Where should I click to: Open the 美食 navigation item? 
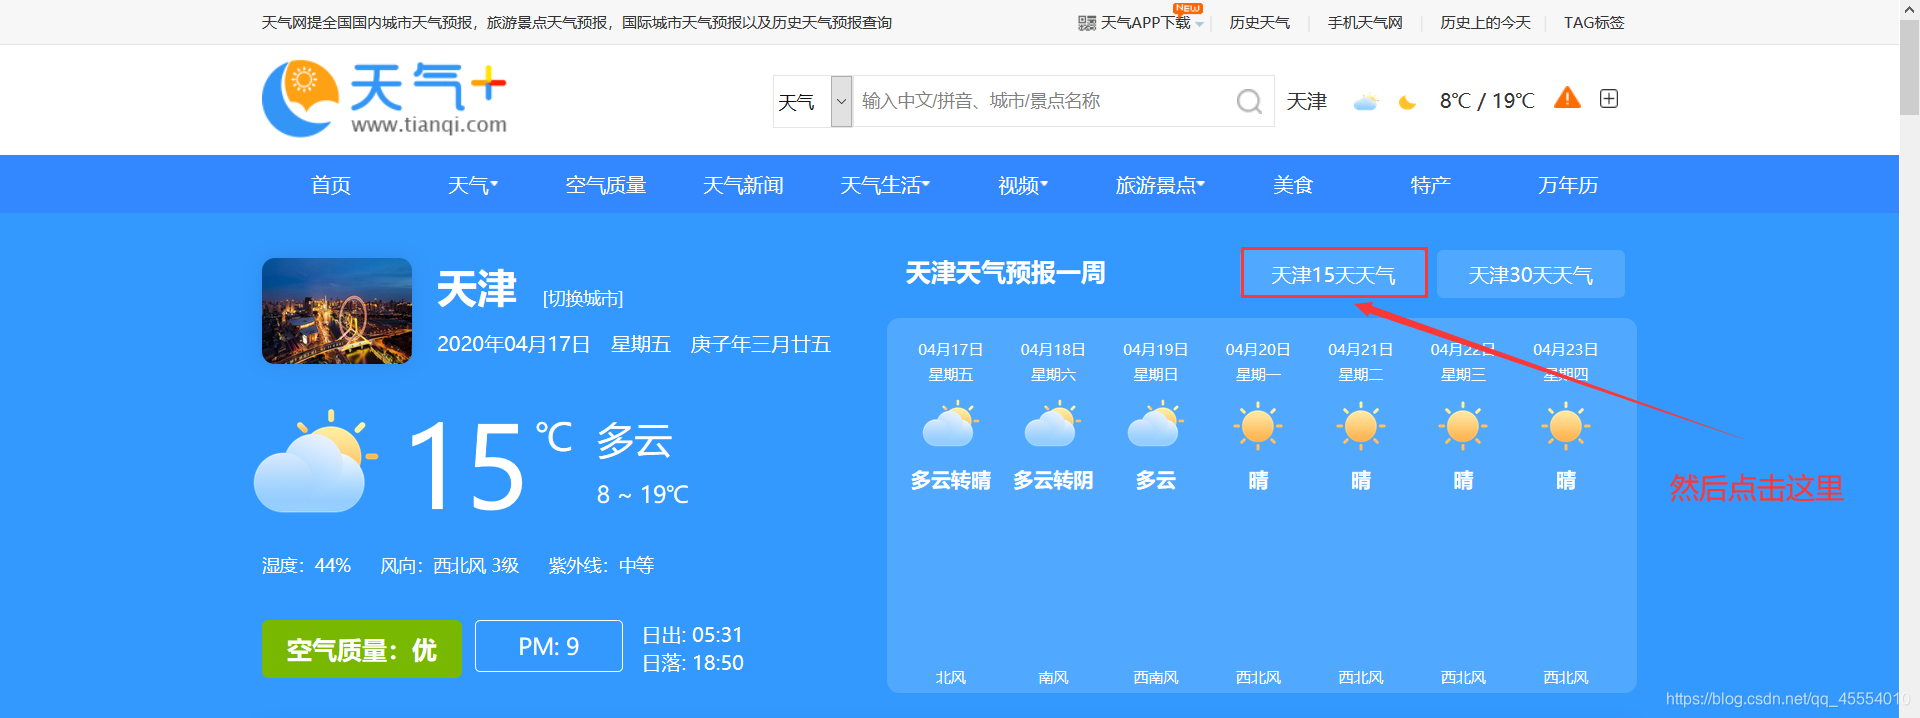tap(1293, 185)
